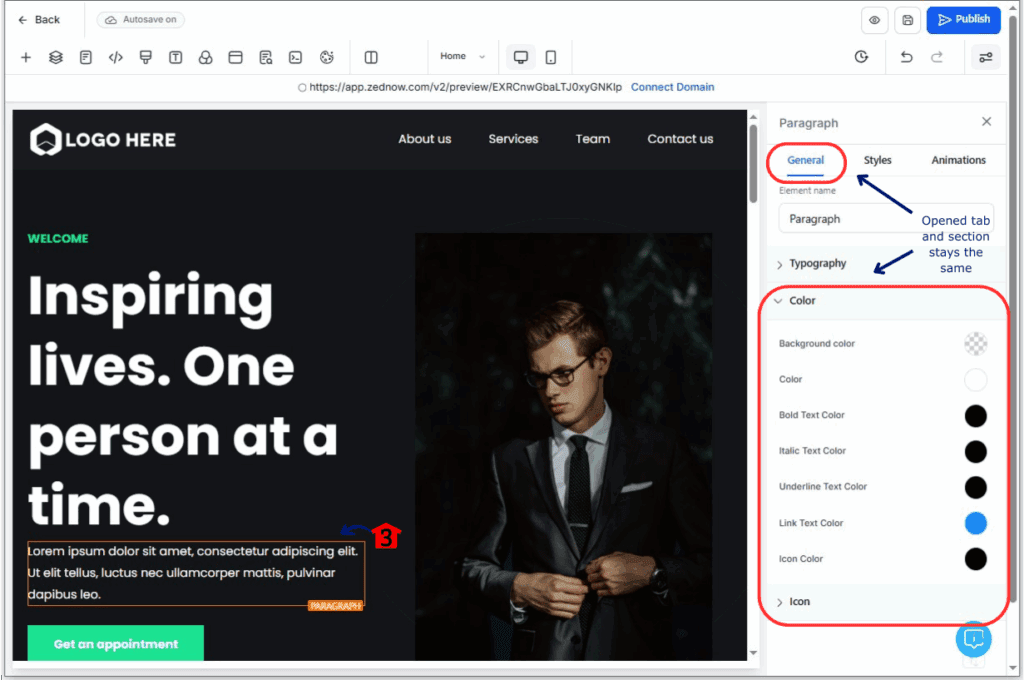Close the Paragraph panel

point(986,121)
